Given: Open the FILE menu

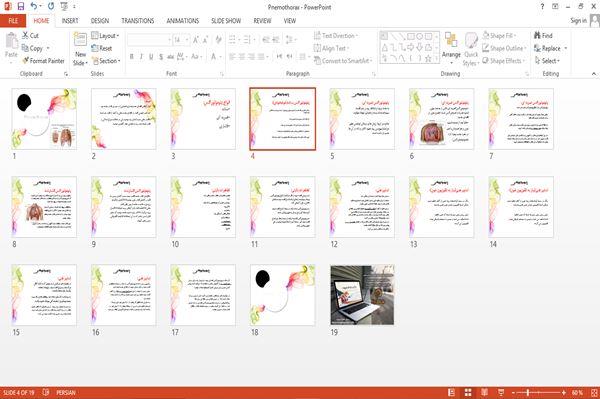Looking at the screenshot, I should point(13,21).
